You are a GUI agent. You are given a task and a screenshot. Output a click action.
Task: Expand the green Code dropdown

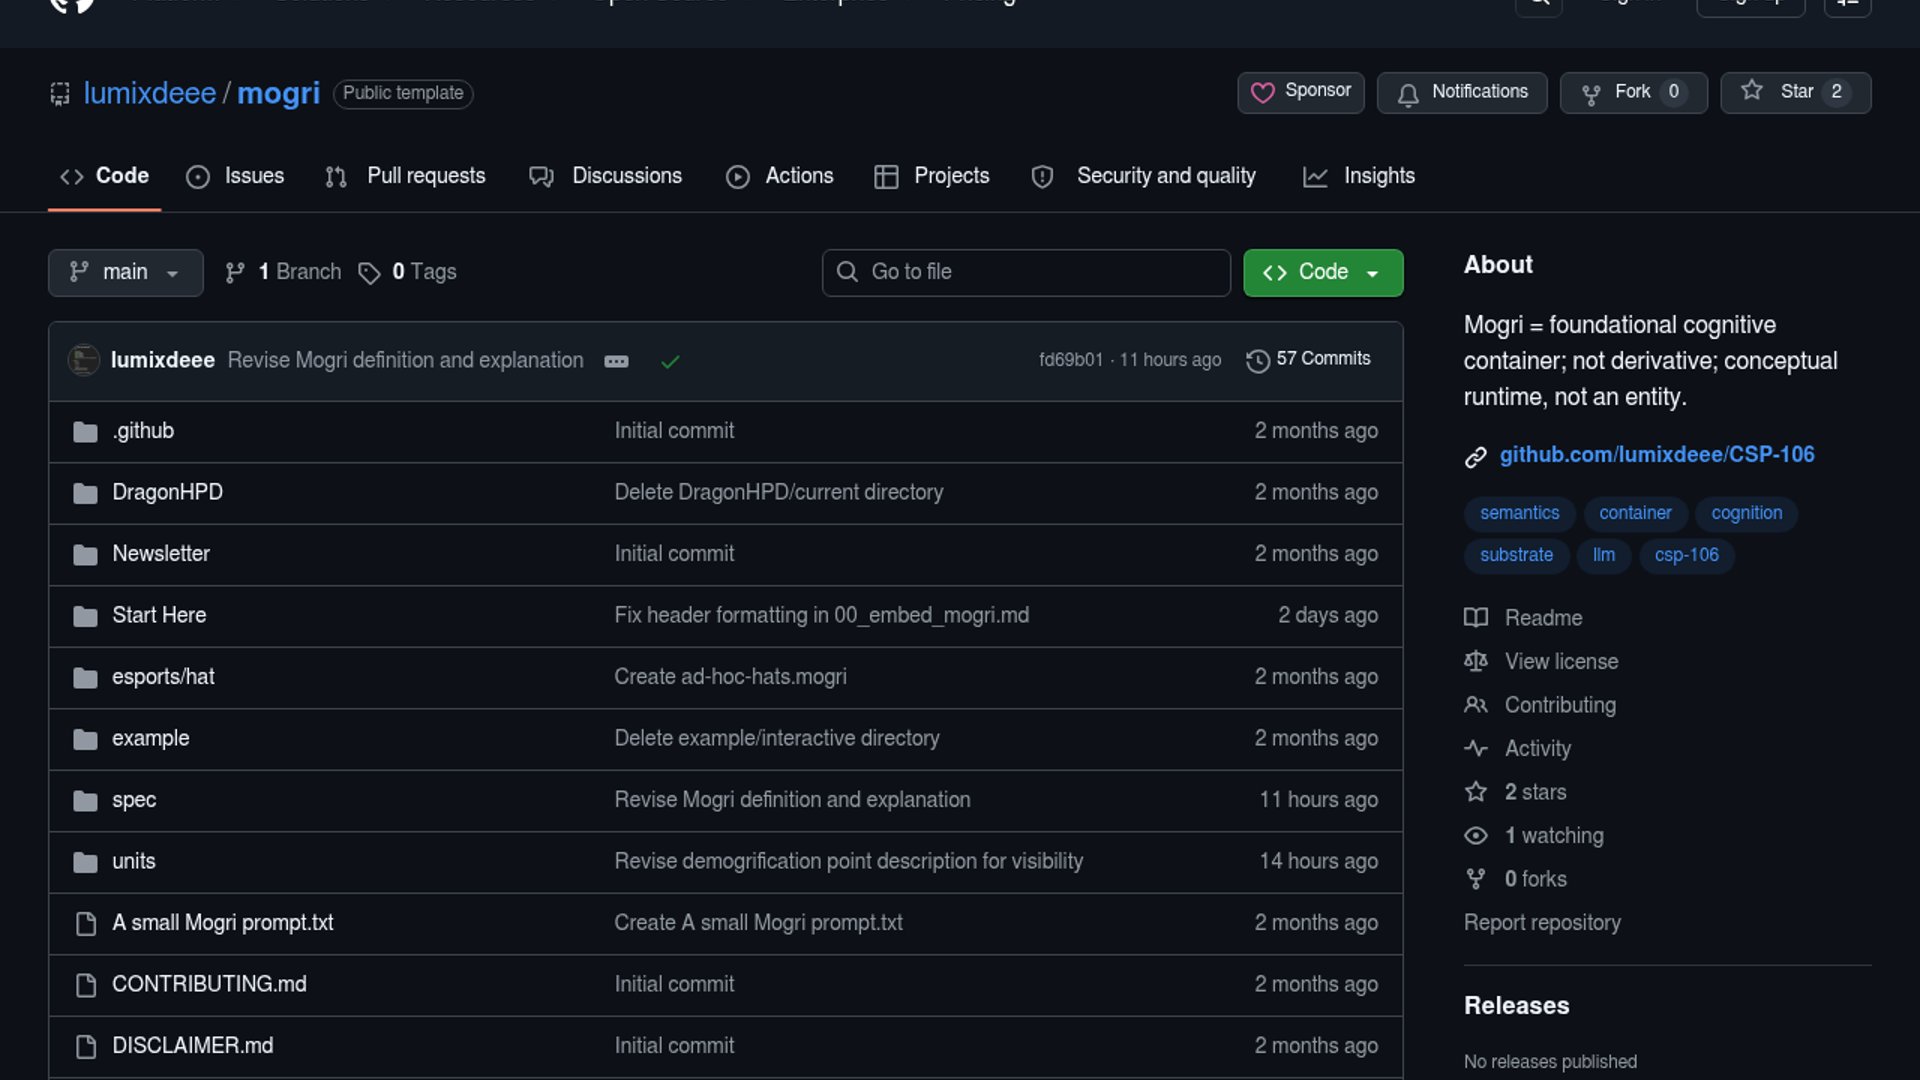[x=1322, y=272]
